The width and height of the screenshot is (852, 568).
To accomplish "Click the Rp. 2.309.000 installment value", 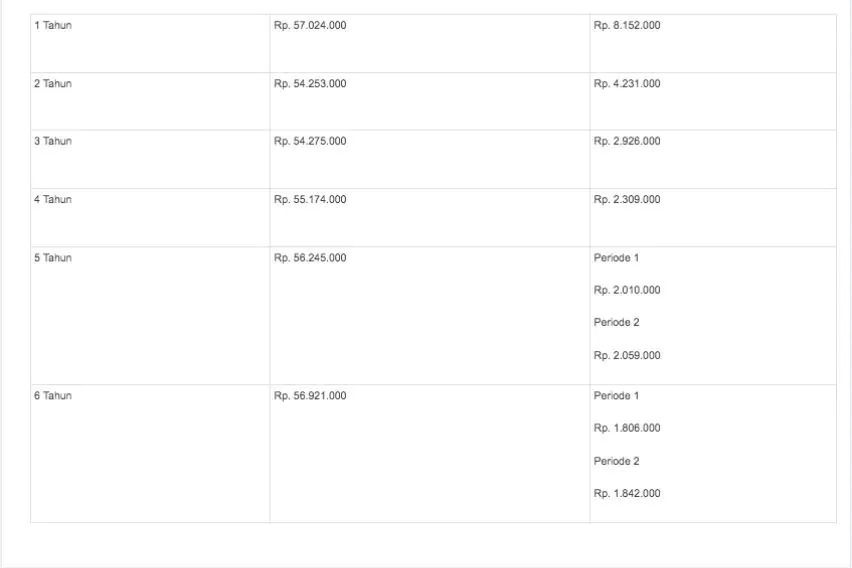I will click(627, 200).
